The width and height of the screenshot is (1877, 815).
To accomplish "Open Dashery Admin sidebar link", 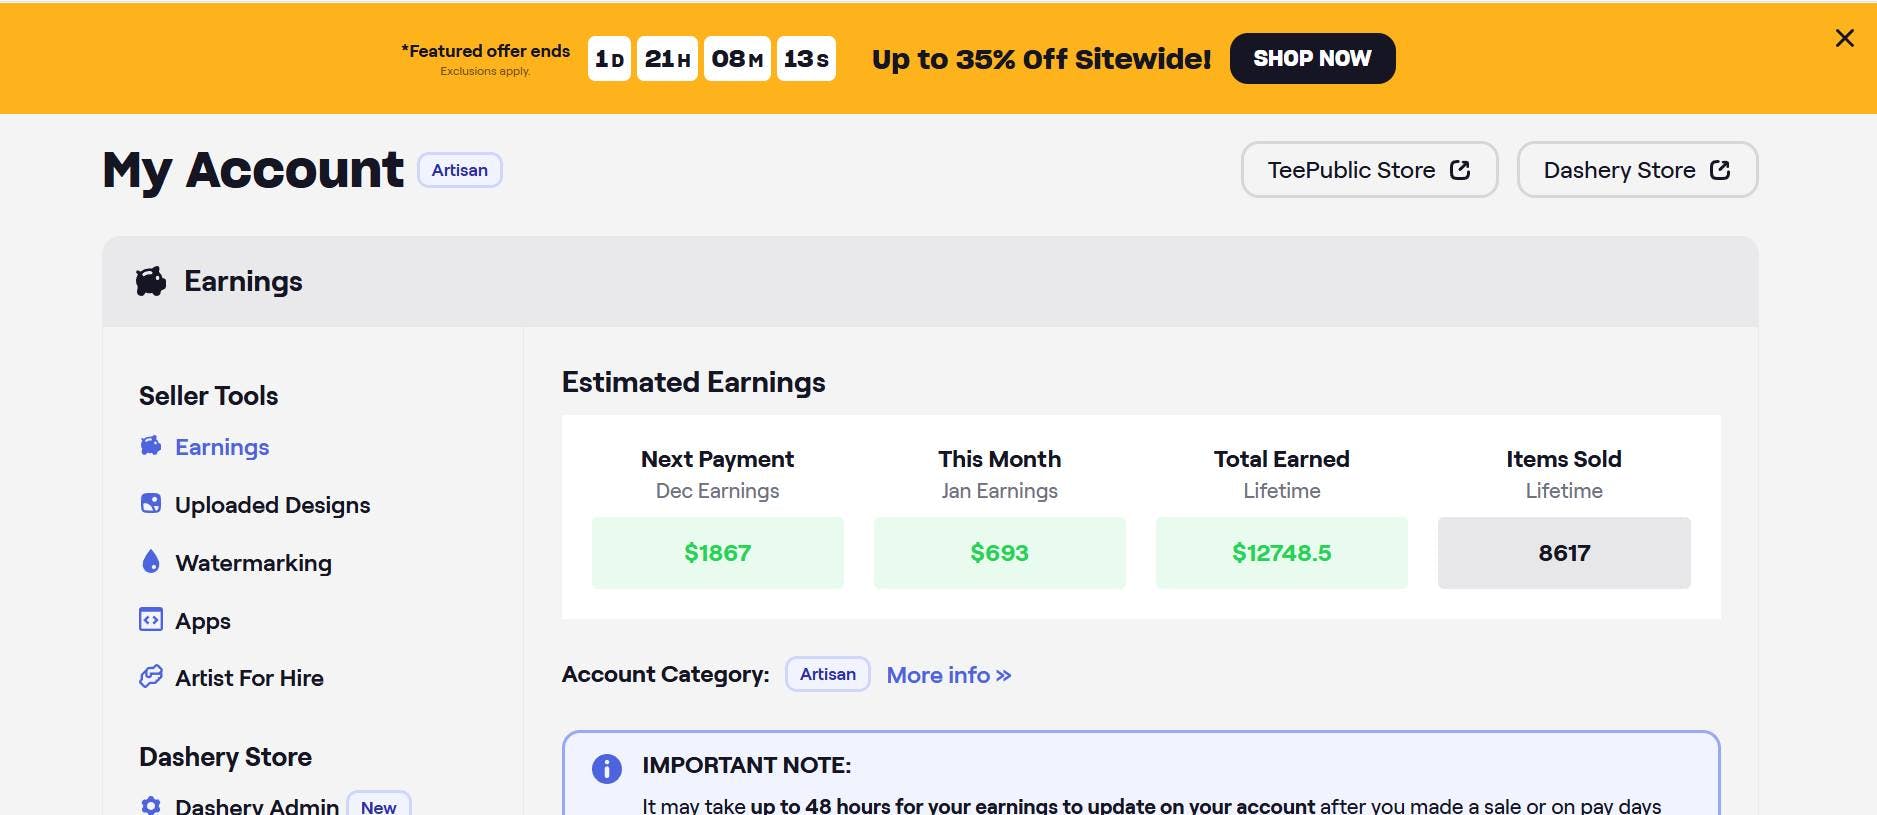I will (x=257, y=805).
